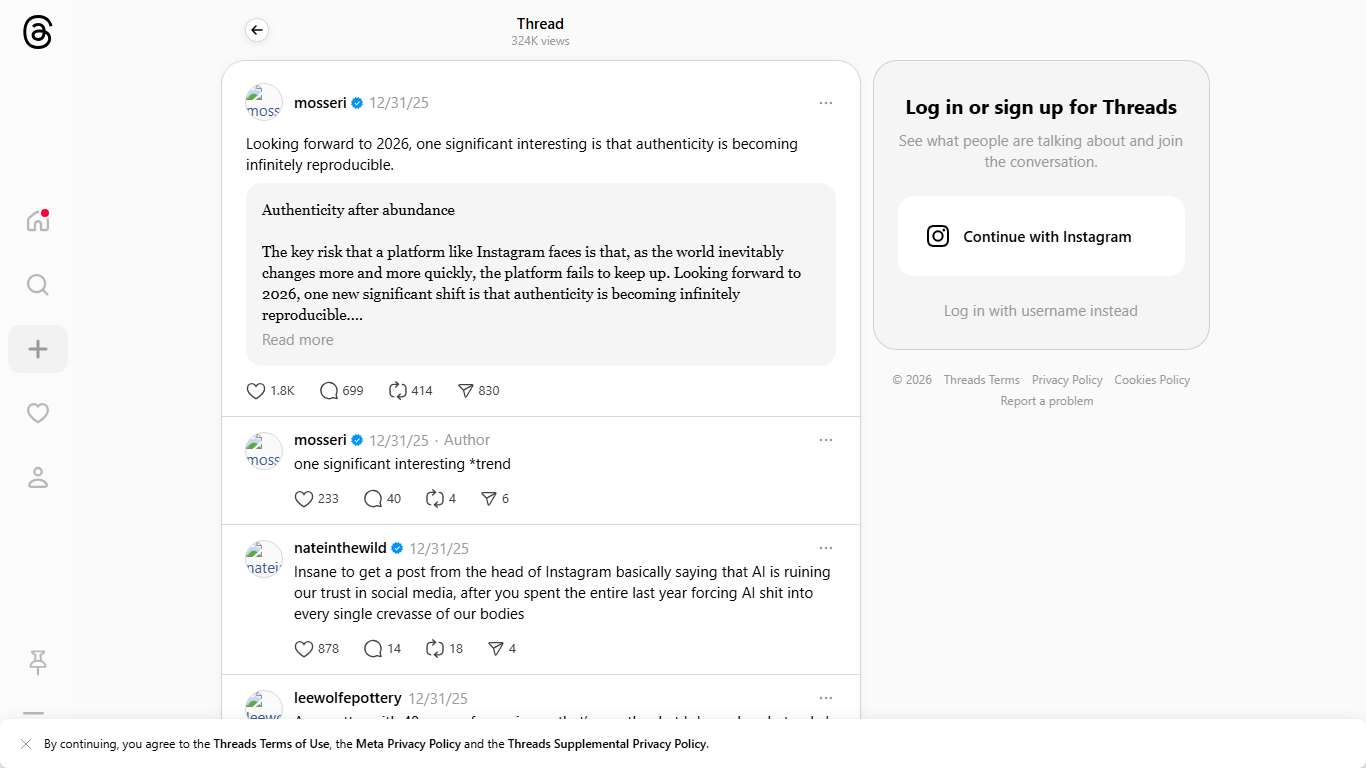Like mosseri's main post with 1.8K likes

(x=256, y=391)
